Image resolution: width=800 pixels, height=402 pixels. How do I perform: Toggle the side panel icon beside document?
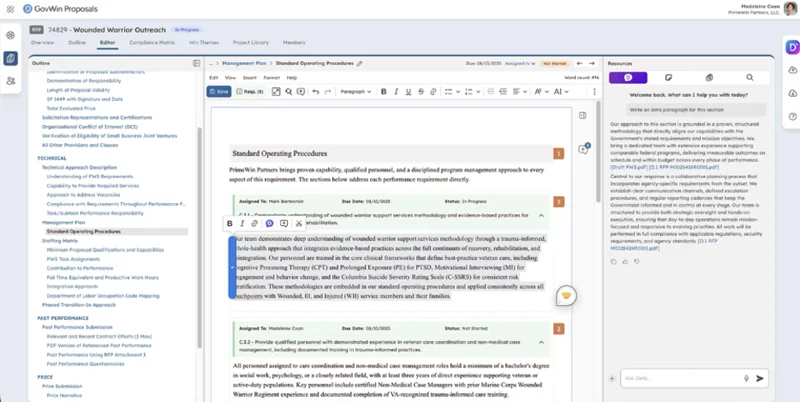coord(583,116)
